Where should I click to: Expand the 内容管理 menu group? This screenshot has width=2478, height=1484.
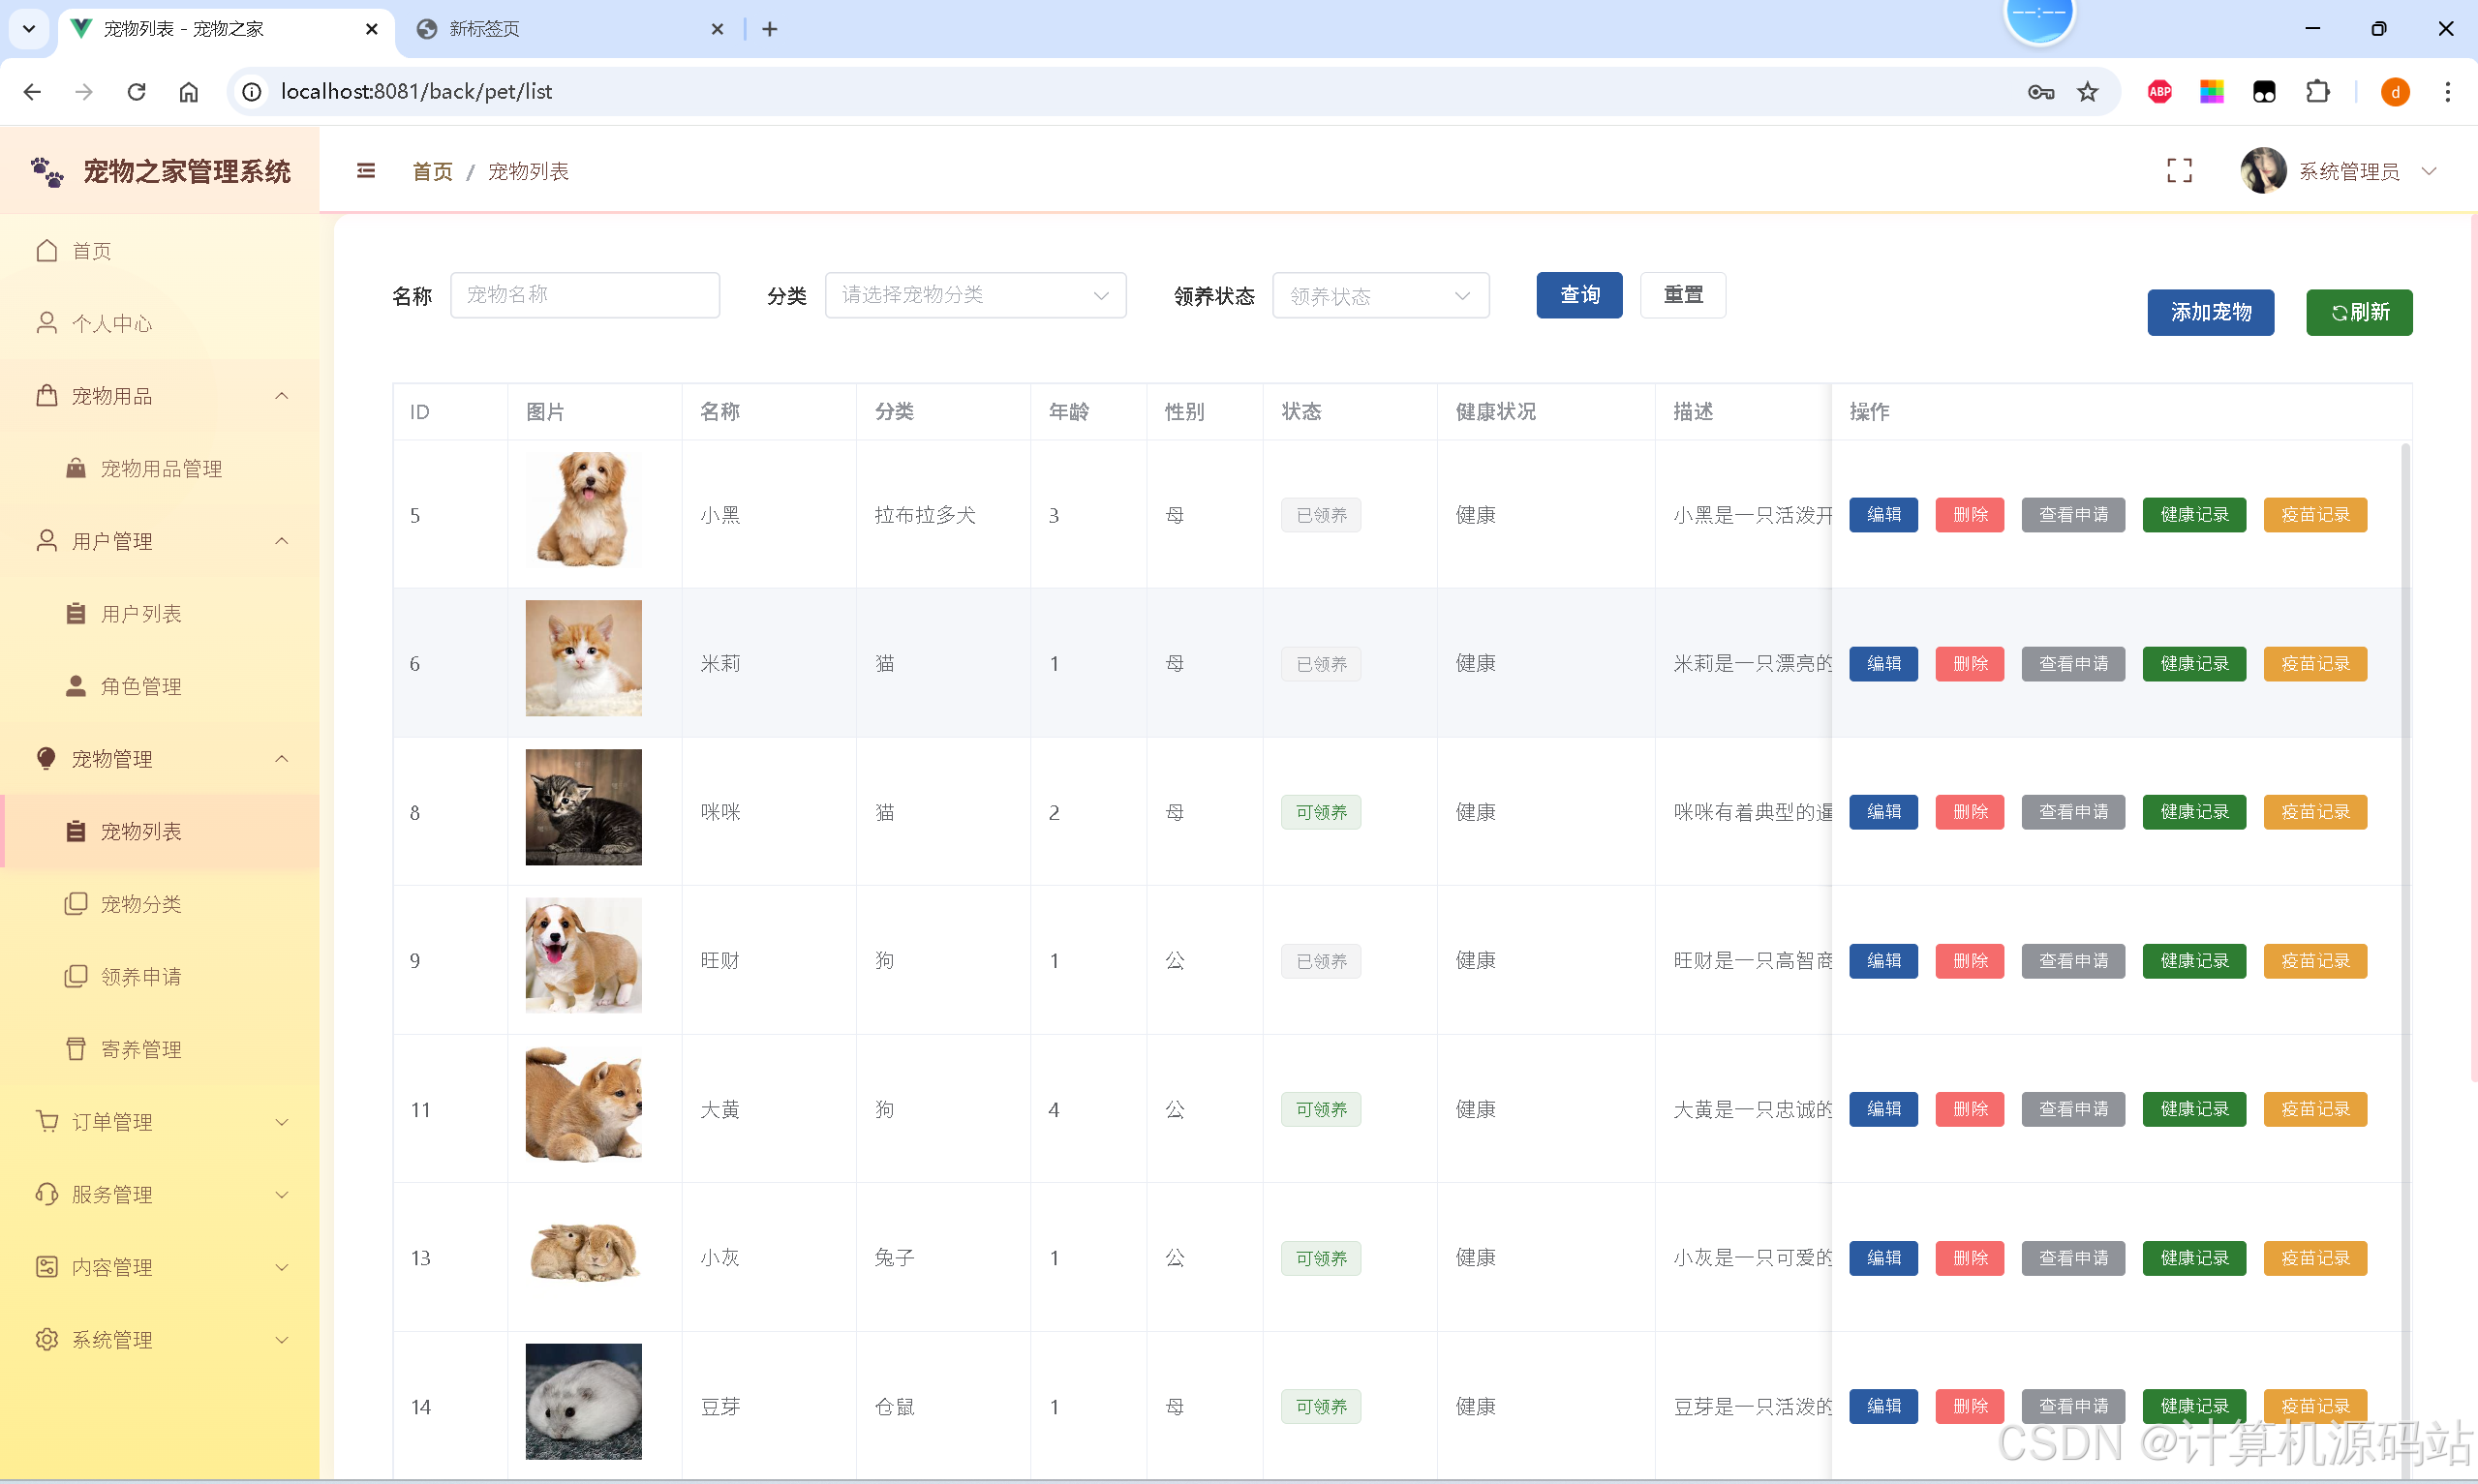coord(160,1268)
